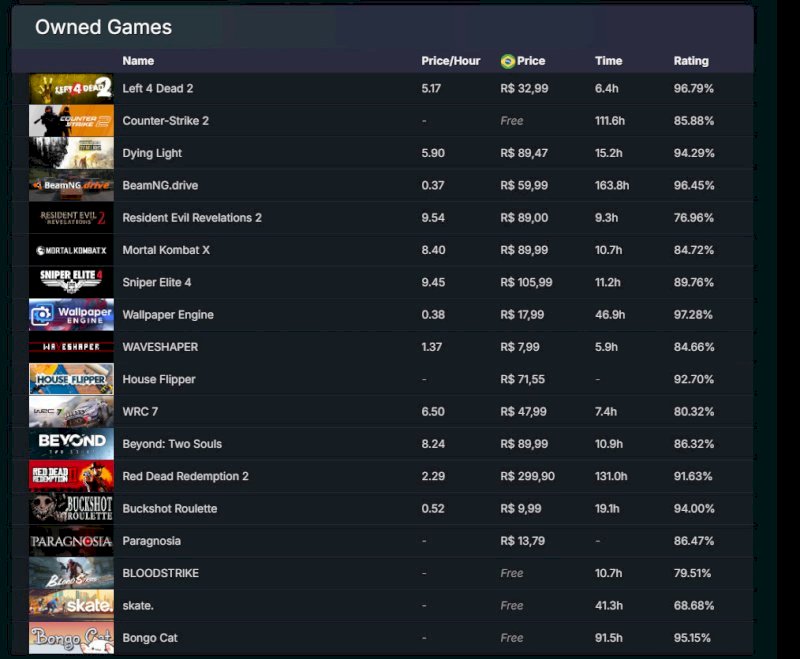Select the 111.6h playtime value
The height and width of the screenshot is (659, 800).
610,121
